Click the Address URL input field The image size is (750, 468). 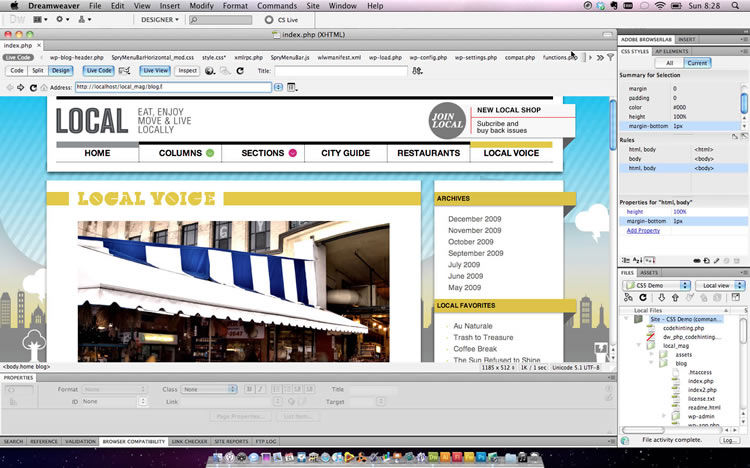(172, 87)
